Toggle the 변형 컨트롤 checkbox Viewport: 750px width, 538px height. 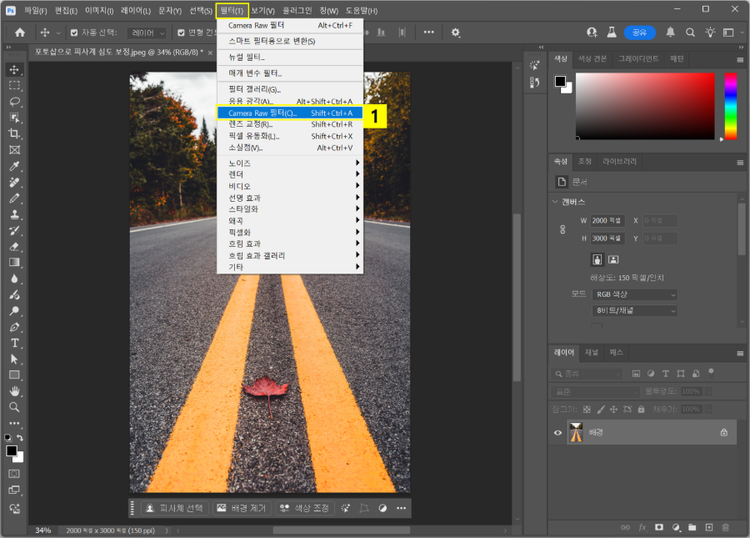(x=181, y=33)
